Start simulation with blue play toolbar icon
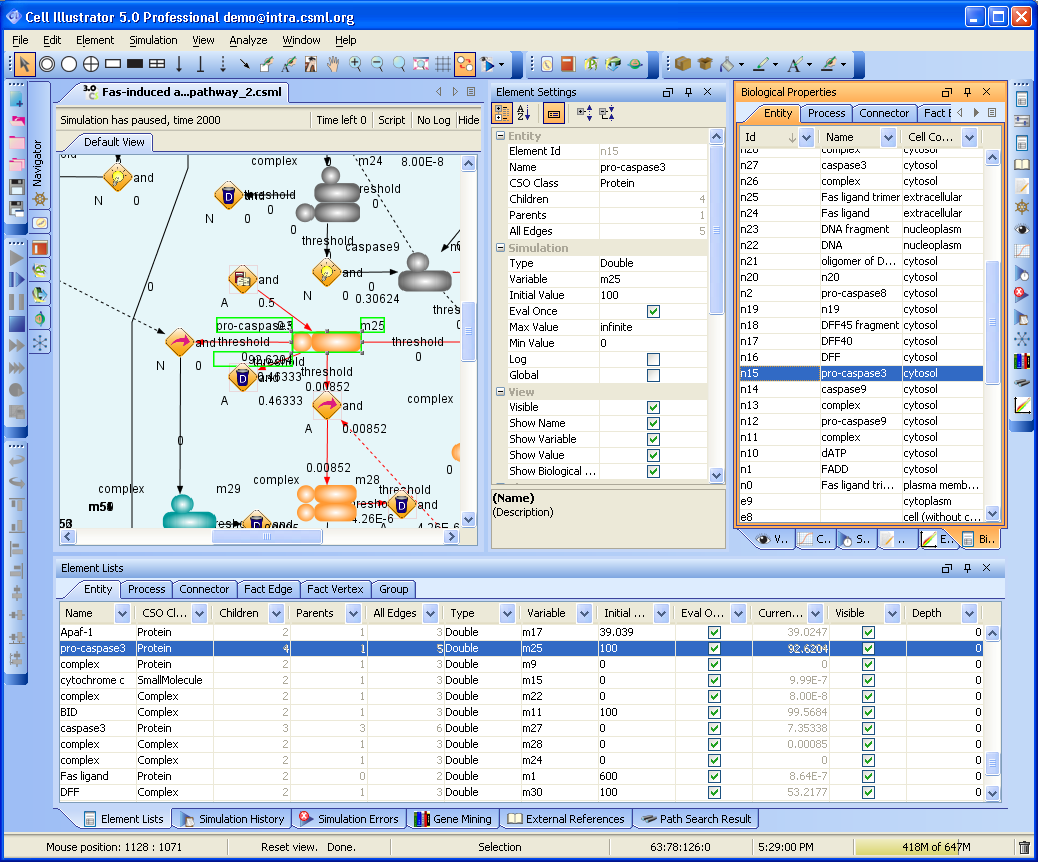 click(488, 64)
